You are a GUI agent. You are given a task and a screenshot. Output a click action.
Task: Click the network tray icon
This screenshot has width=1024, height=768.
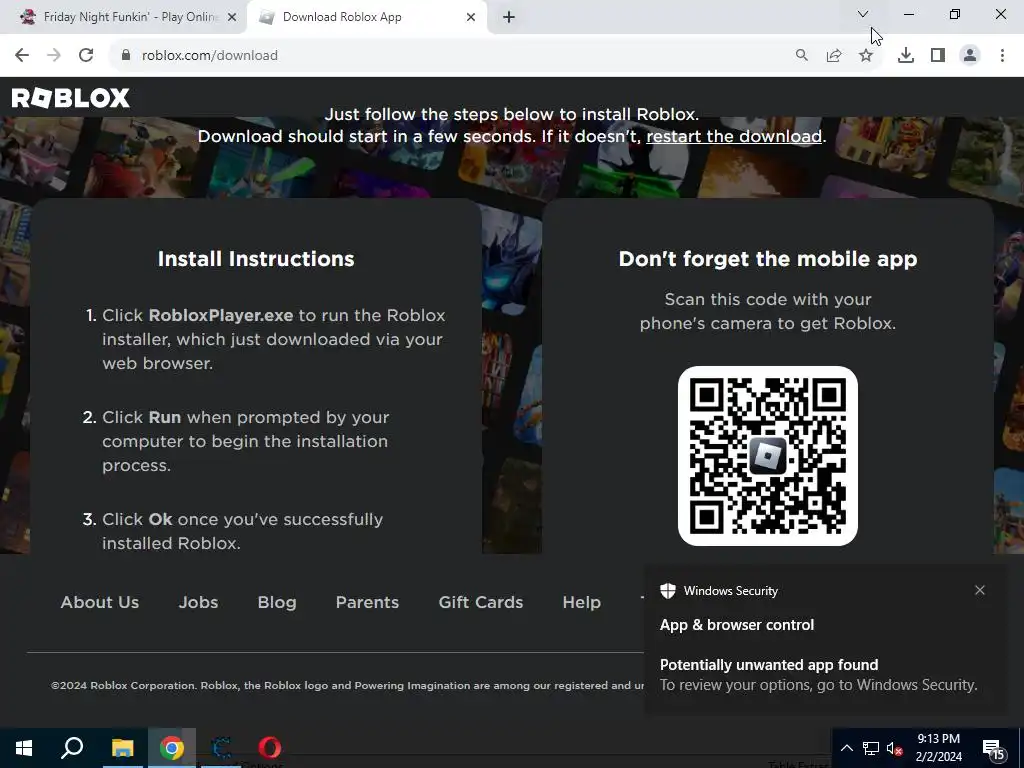(871, 748)
